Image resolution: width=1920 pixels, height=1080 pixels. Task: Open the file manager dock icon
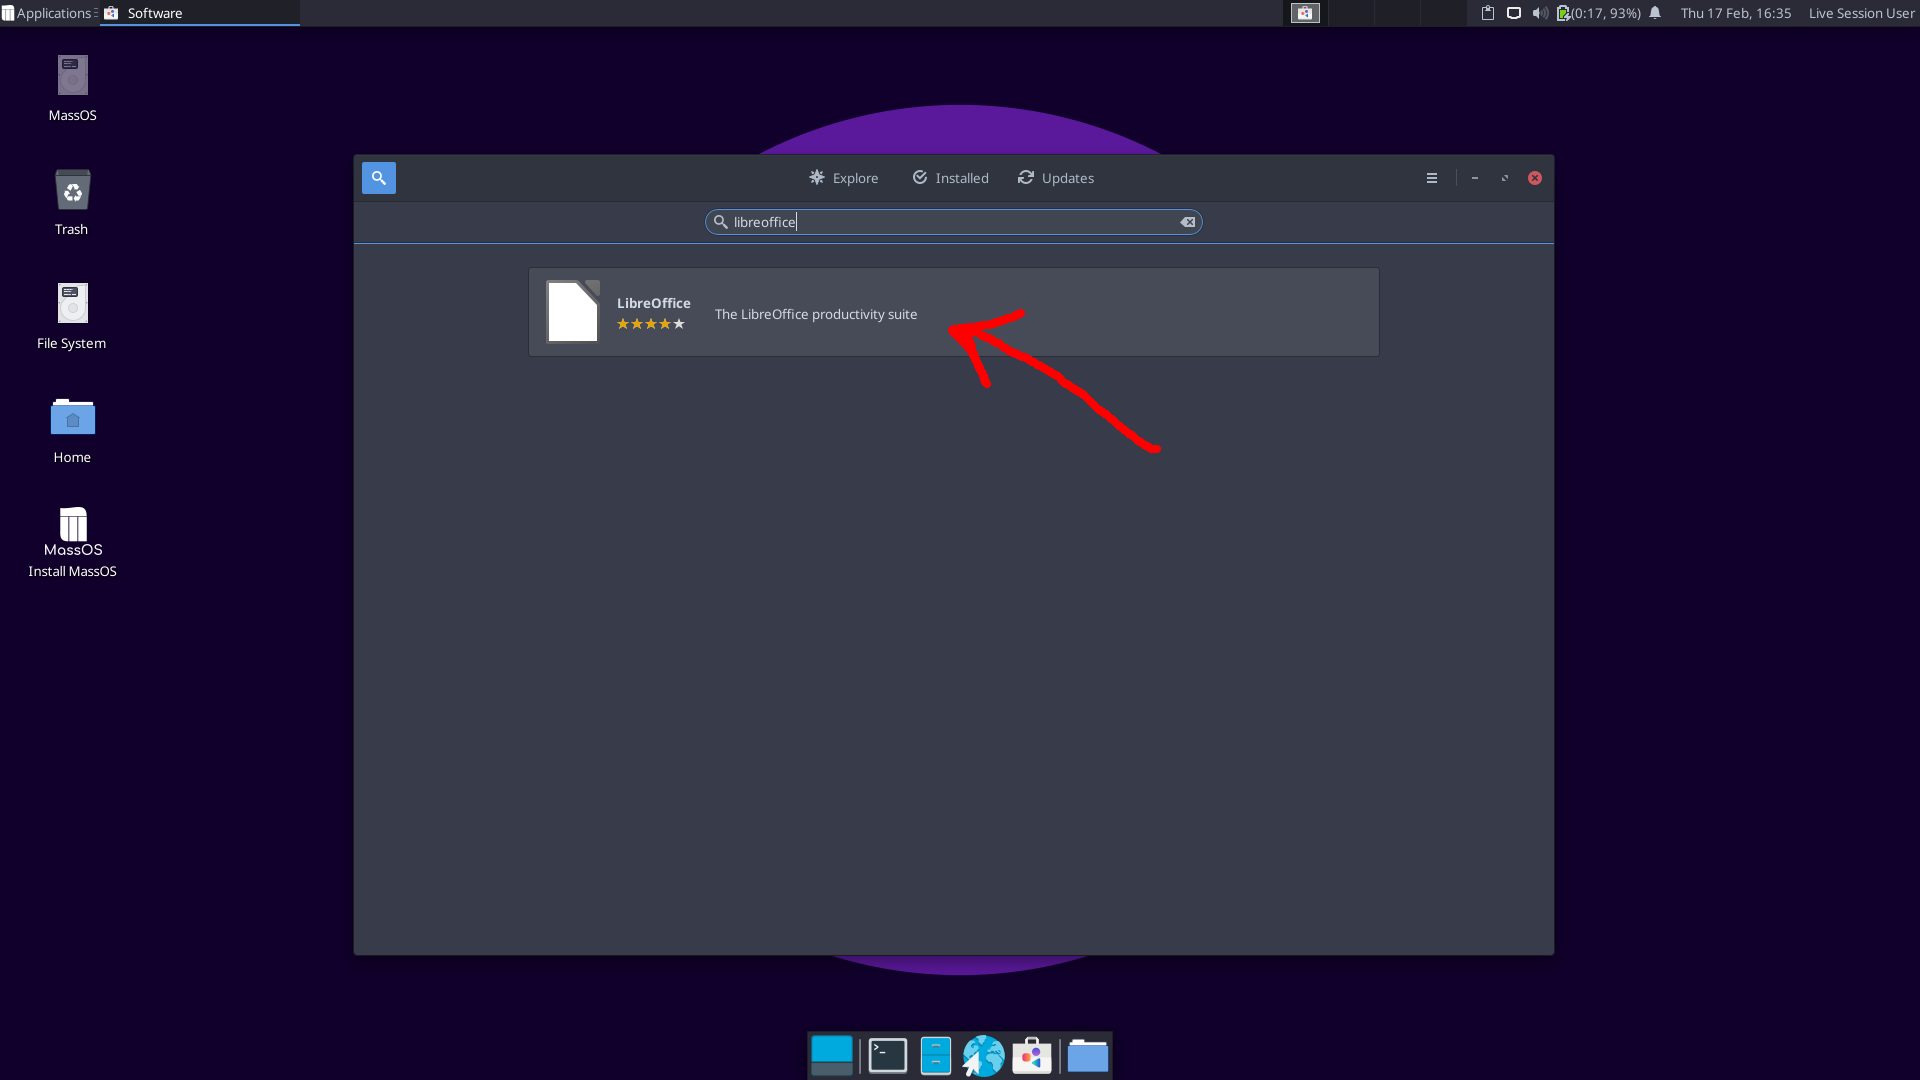(x=936, y=1056)
